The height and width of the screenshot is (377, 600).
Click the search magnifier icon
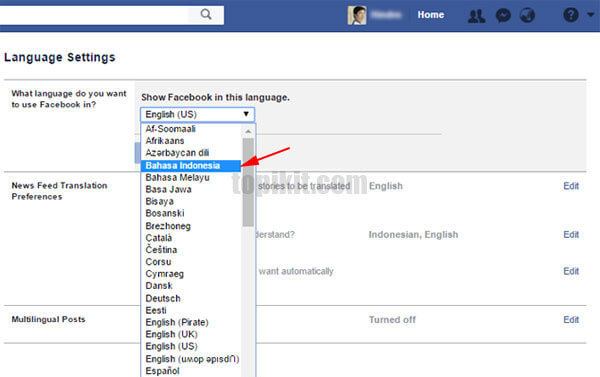pyautogui.click(x=206, y=15)
